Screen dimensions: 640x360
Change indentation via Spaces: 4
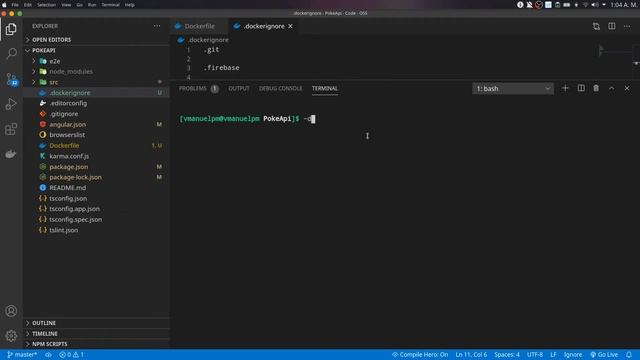point(507,355)
